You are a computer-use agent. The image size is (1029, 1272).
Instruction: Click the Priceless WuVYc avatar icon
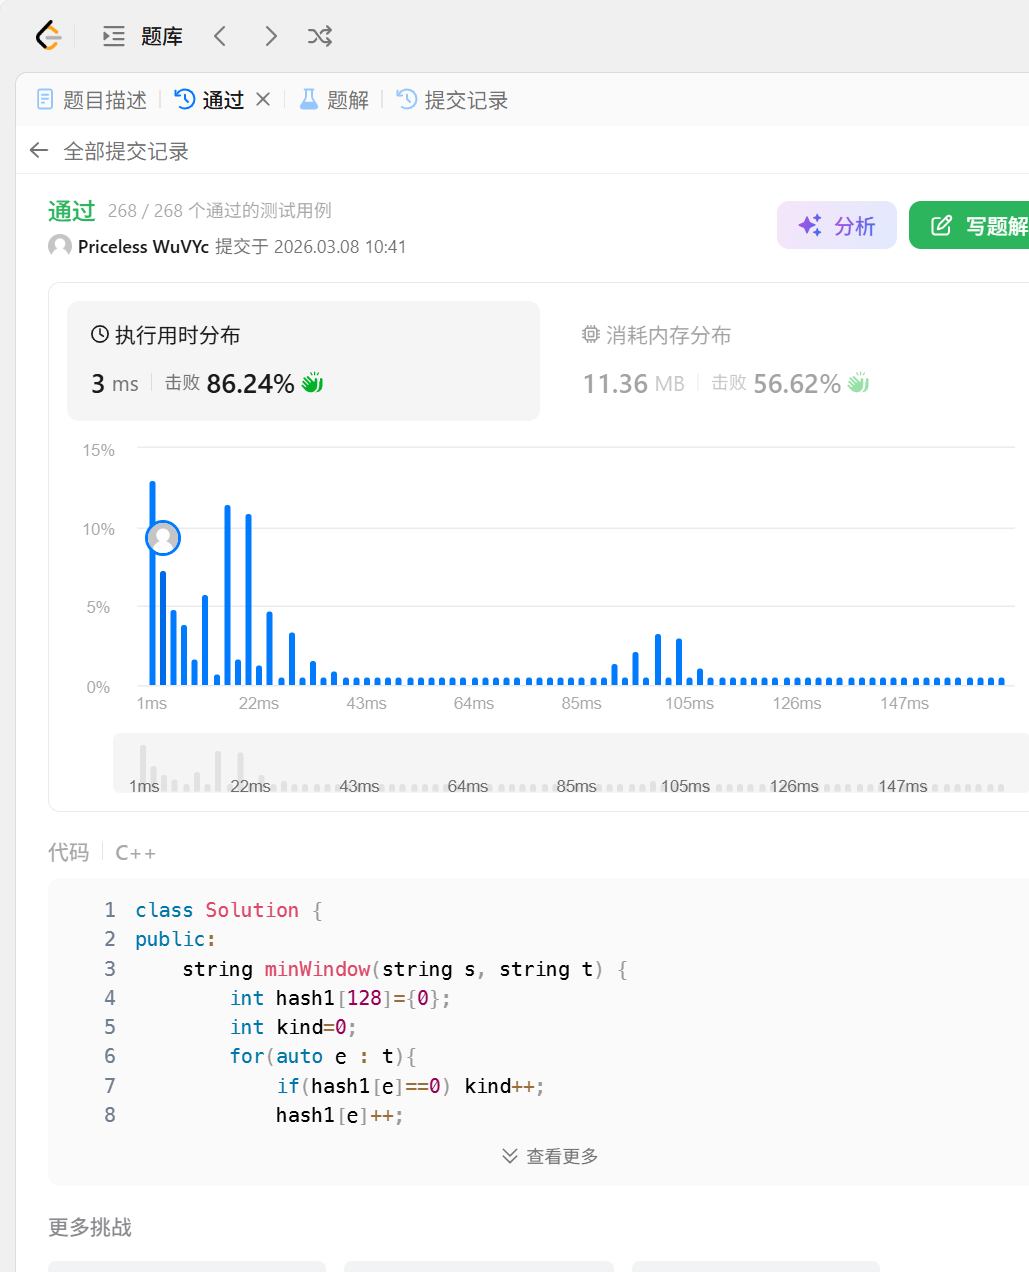[x=60, y=246]
